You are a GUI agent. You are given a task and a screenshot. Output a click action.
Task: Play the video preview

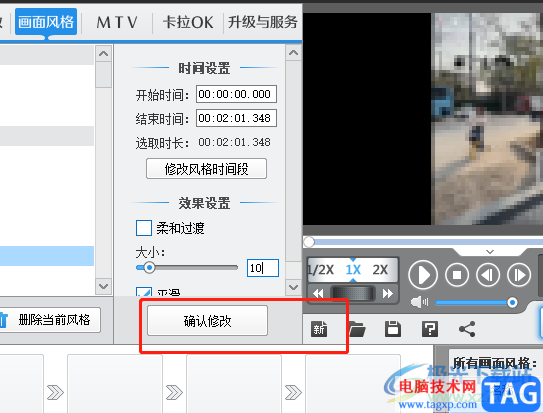coord(423,275)
